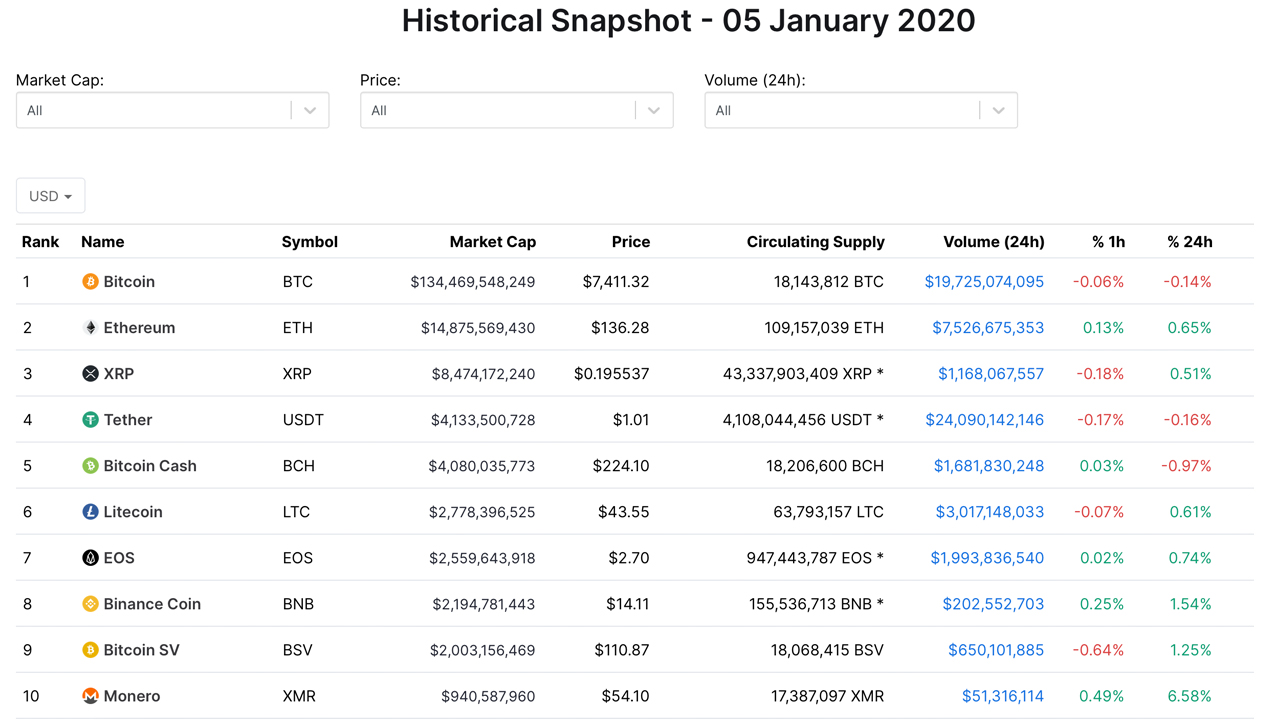Viewport: 1280px width, 720px height.
Task: Sort table by Rank column header
Action: click(41, 242)
